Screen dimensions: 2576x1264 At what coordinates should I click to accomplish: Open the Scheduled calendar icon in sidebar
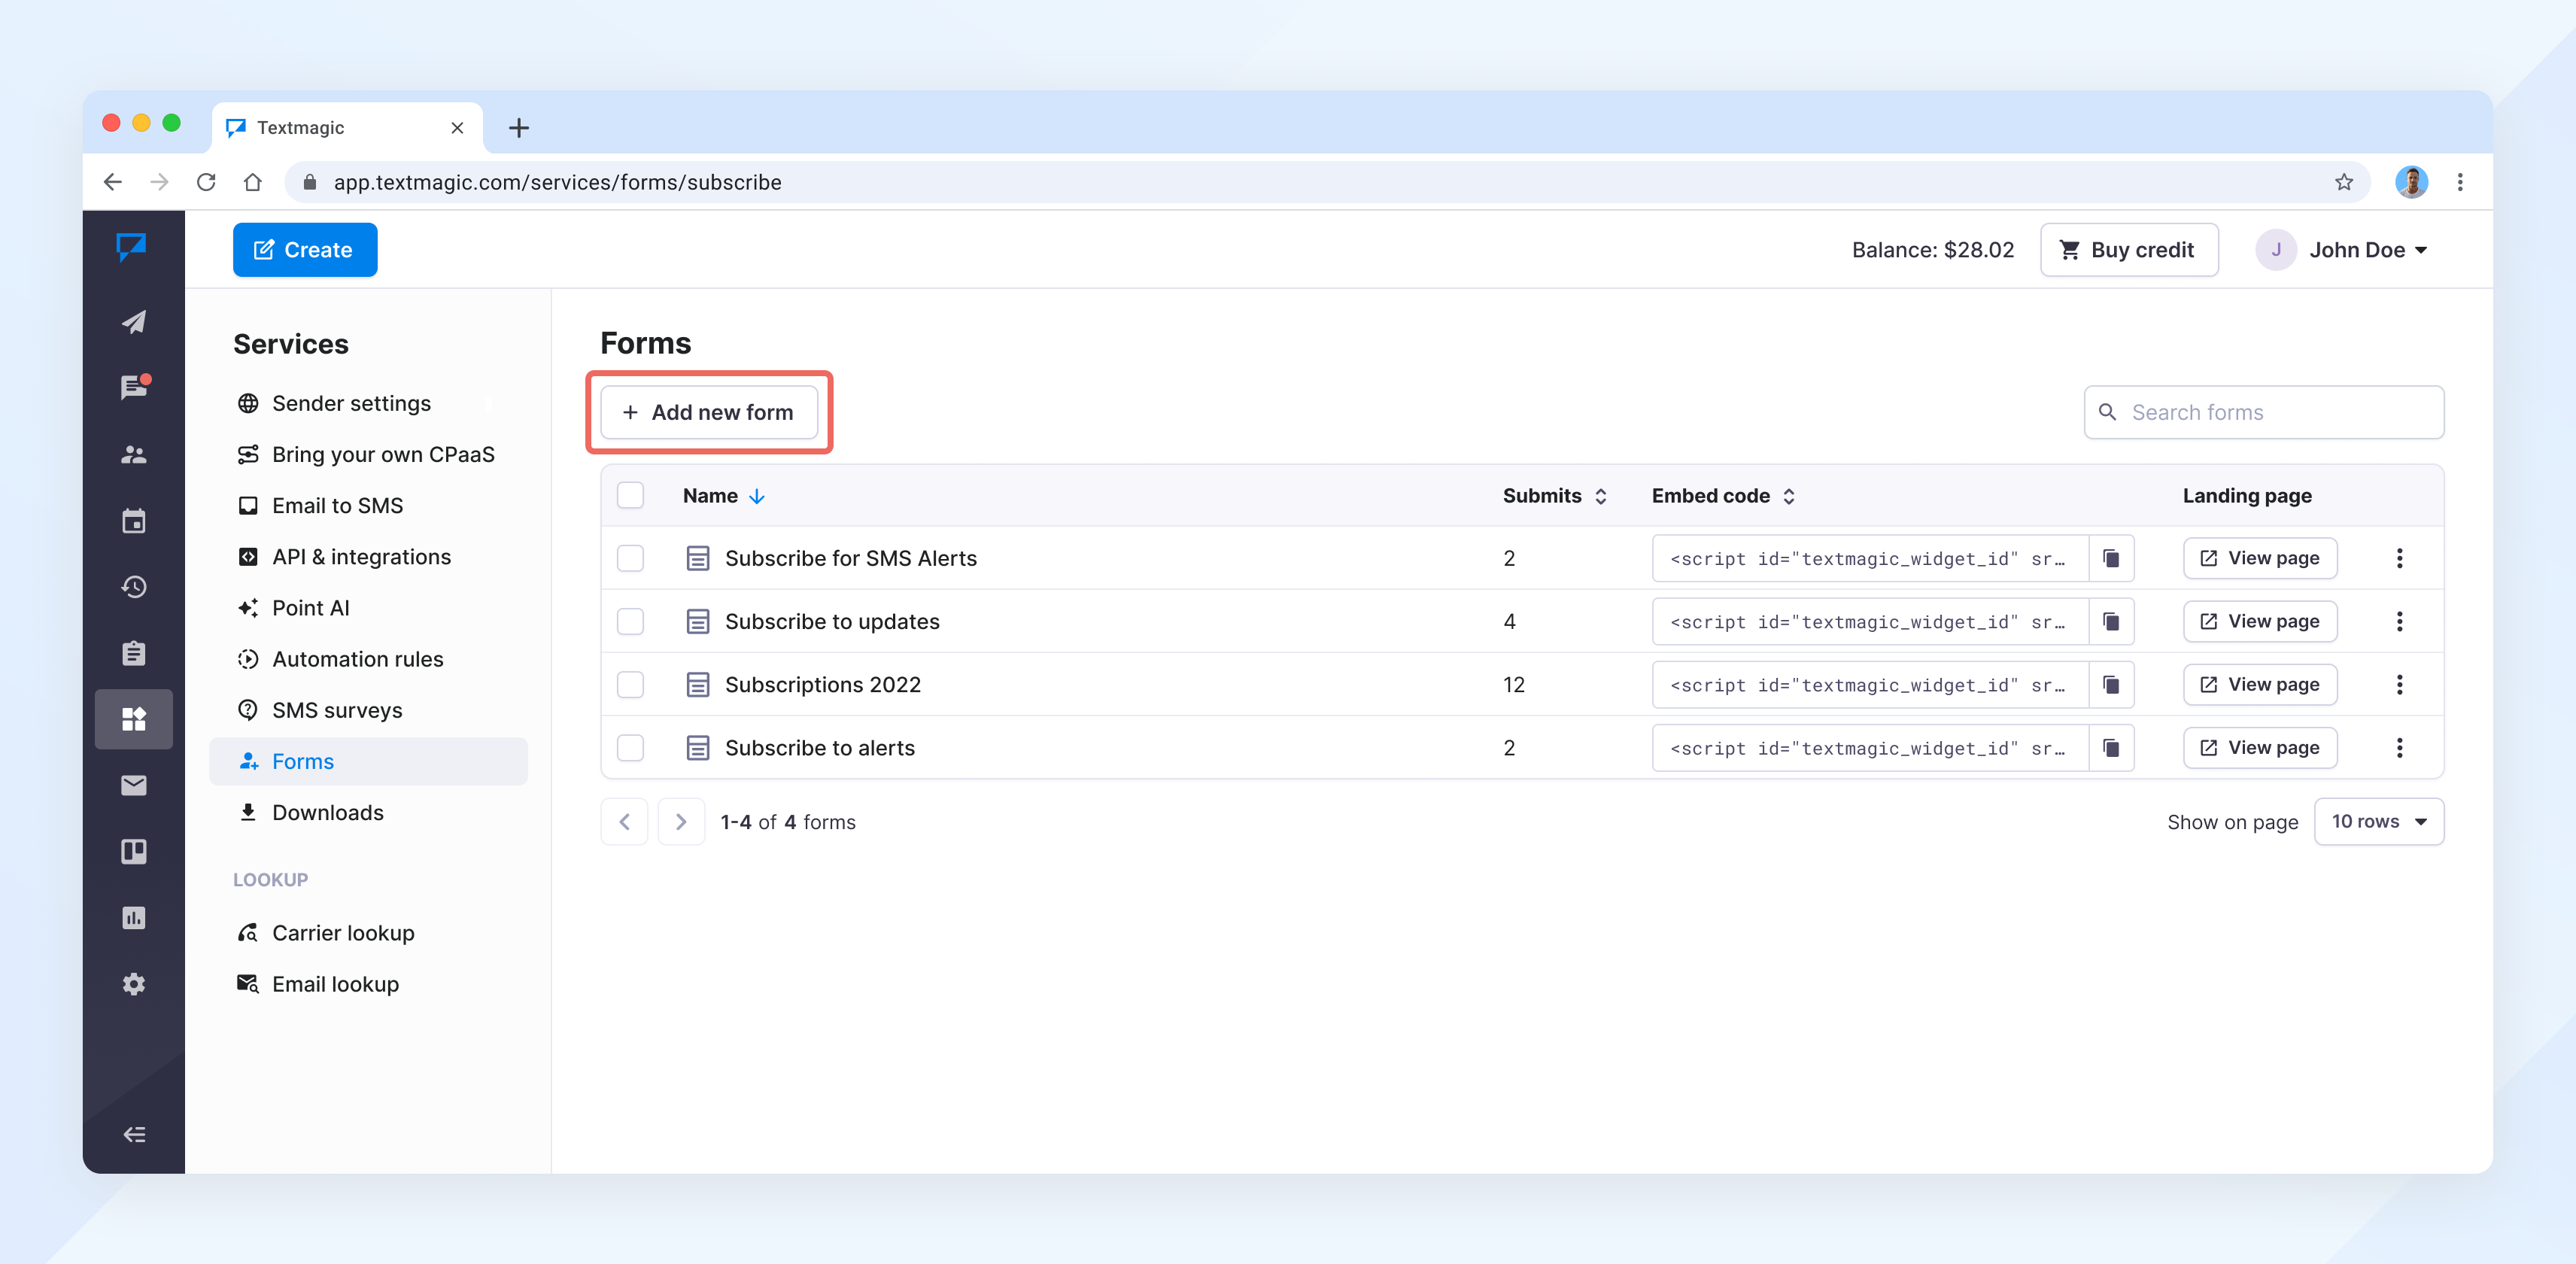134,521
